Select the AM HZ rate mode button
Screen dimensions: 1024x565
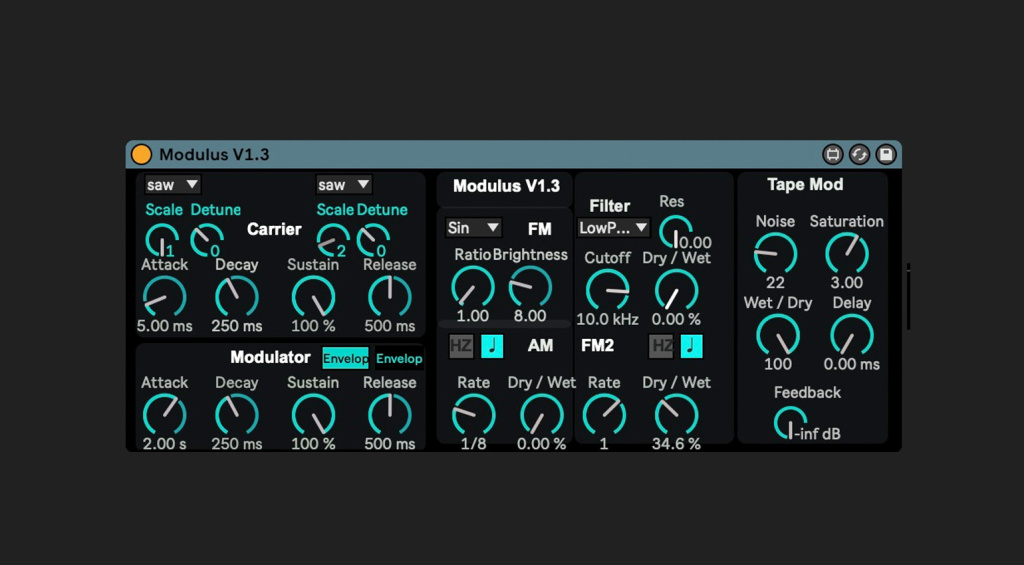pos(461,346)
